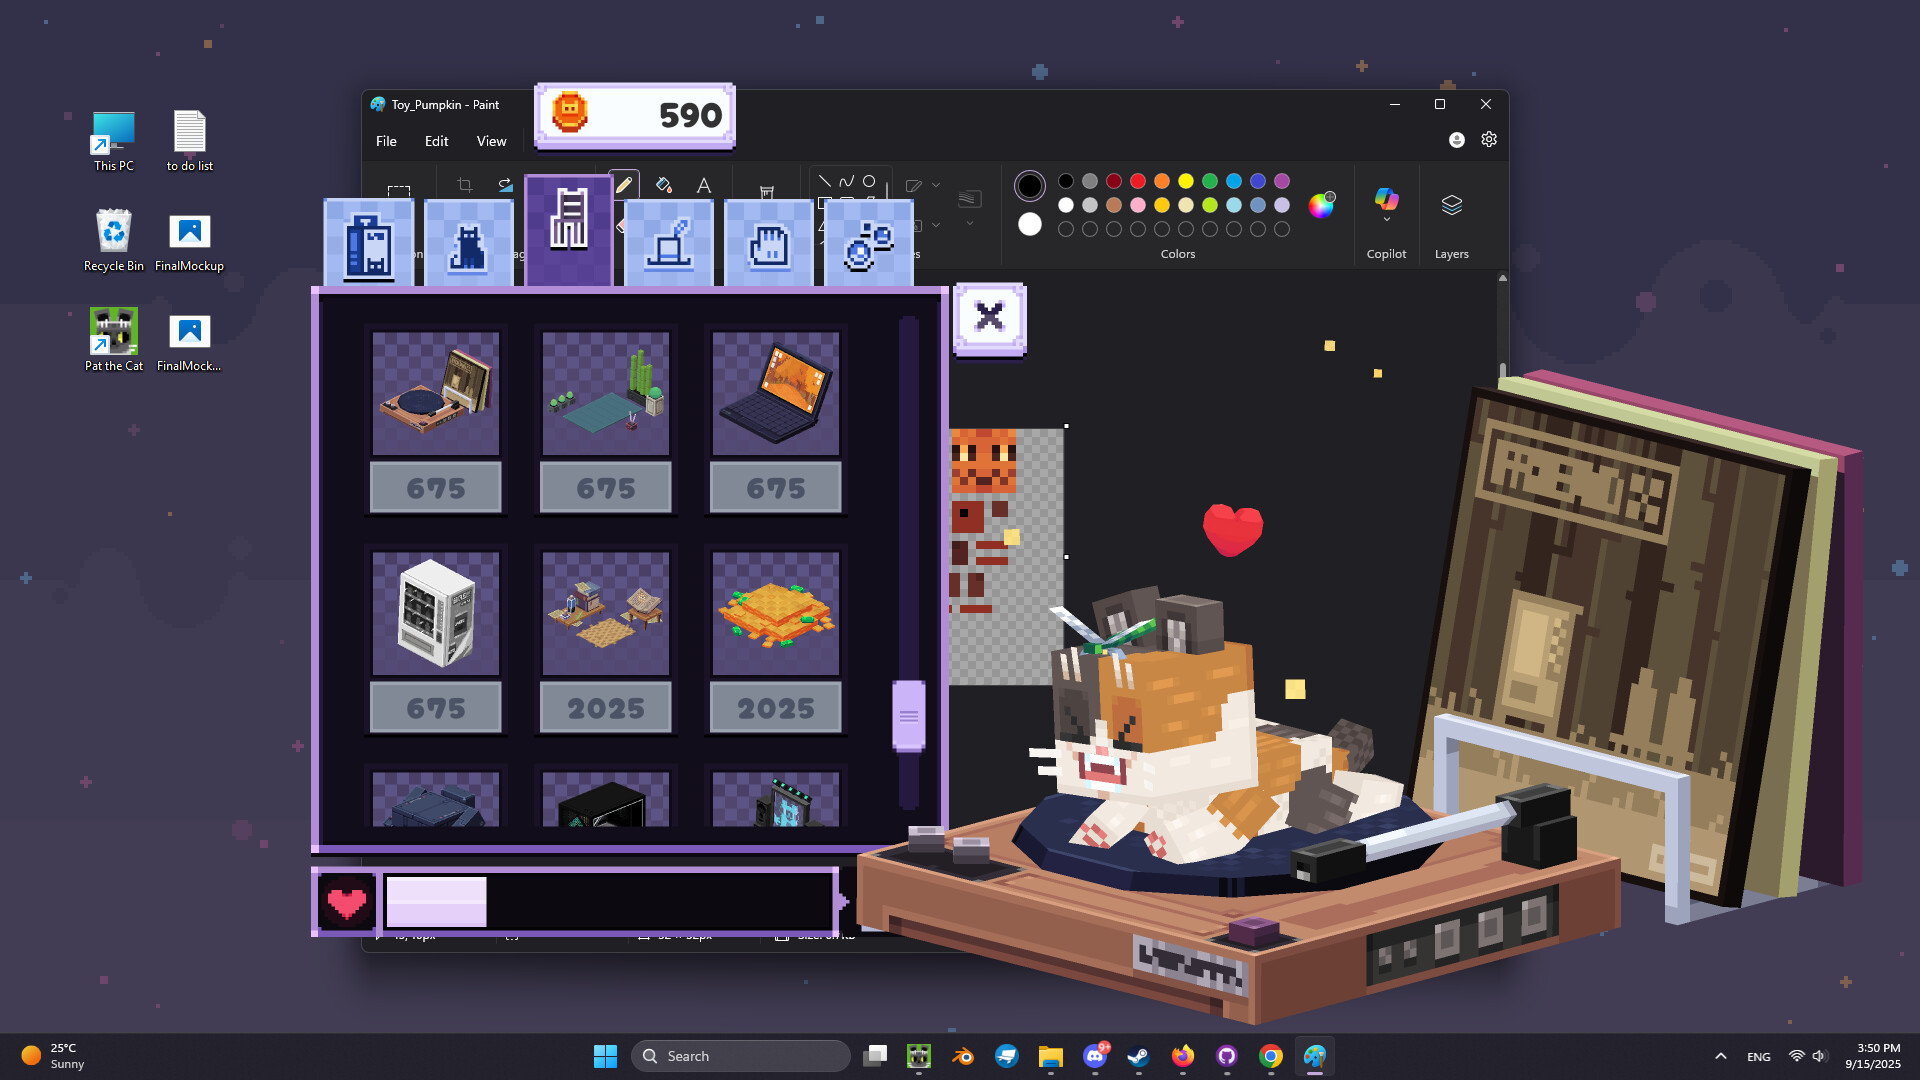Viewport: 1920px width, 1080px height.
Task: Close the shop window with the X button
Action: pos(990,318)
